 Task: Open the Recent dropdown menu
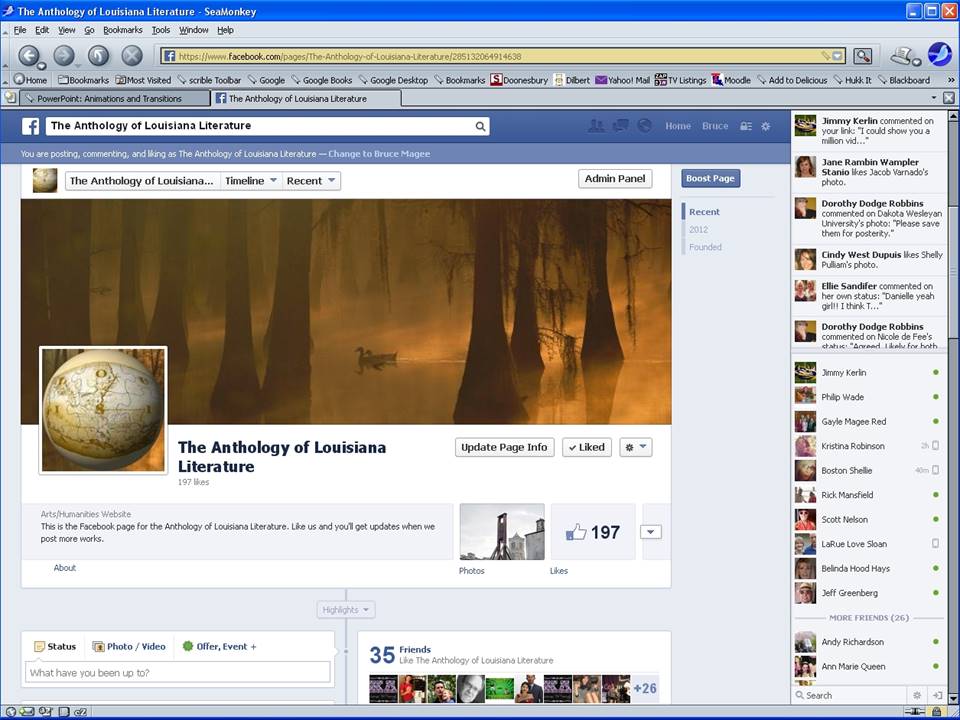311,181
